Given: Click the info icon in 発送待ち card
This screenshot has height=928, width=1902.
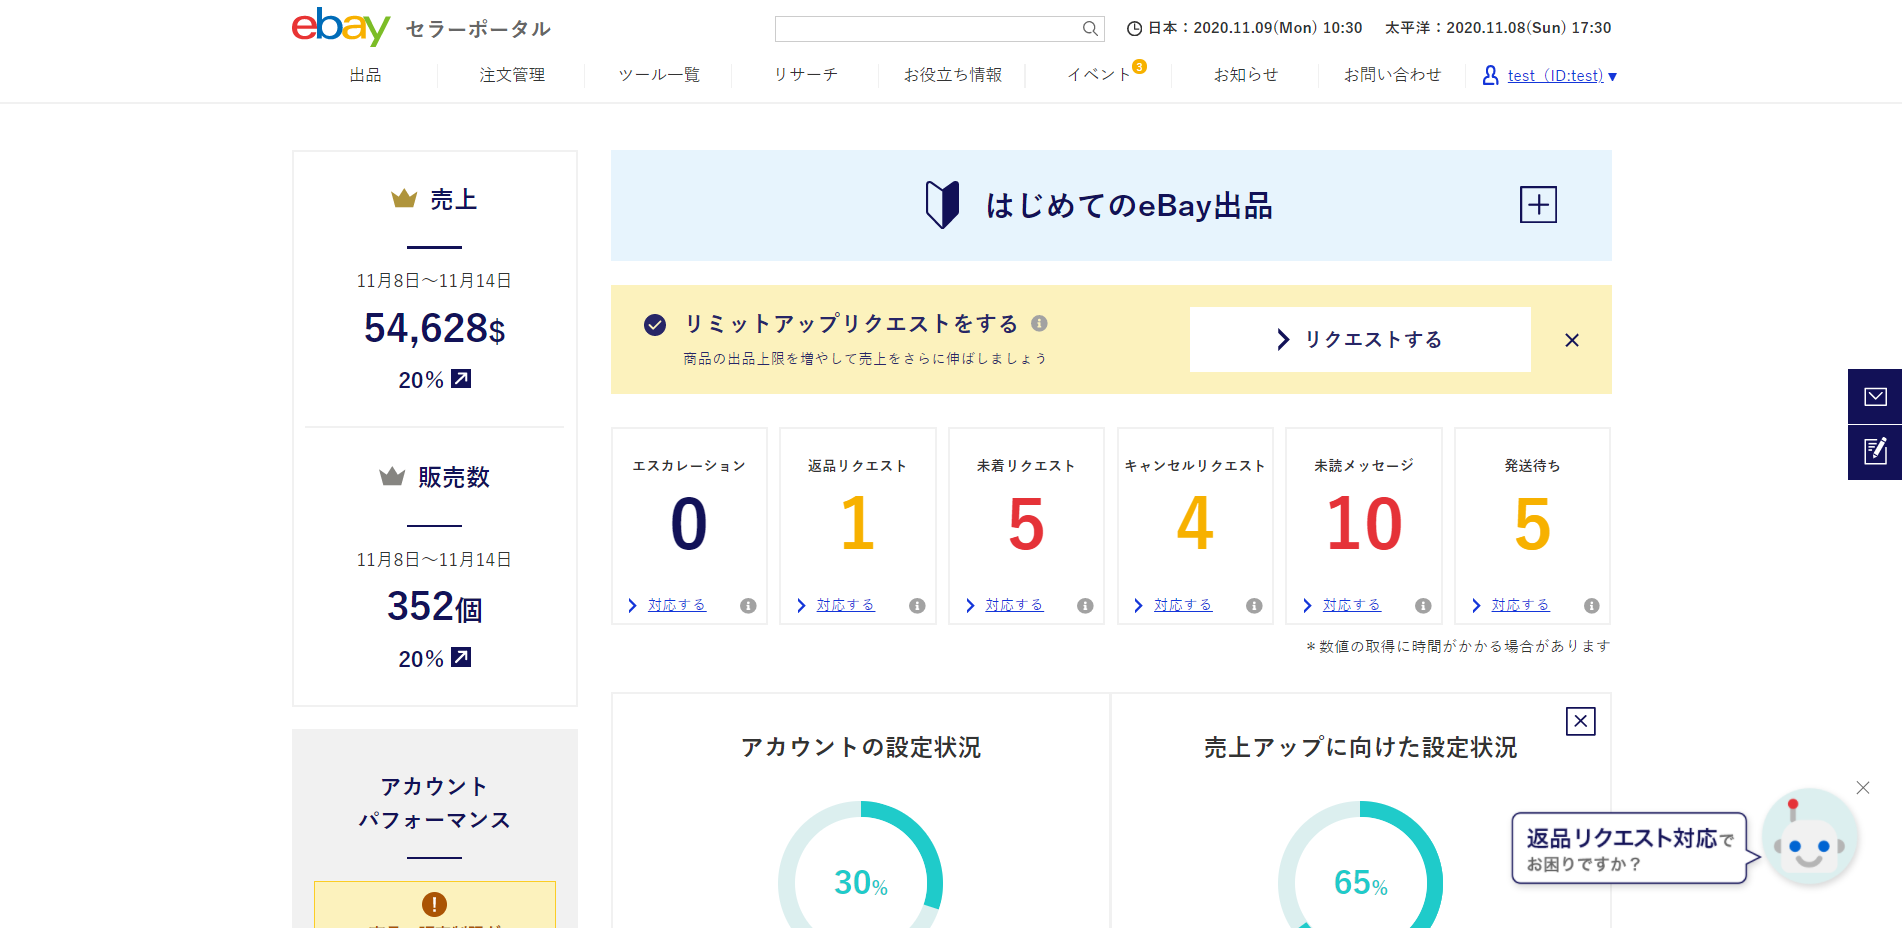Looking at the screenshot, I should coord(1592,606).
